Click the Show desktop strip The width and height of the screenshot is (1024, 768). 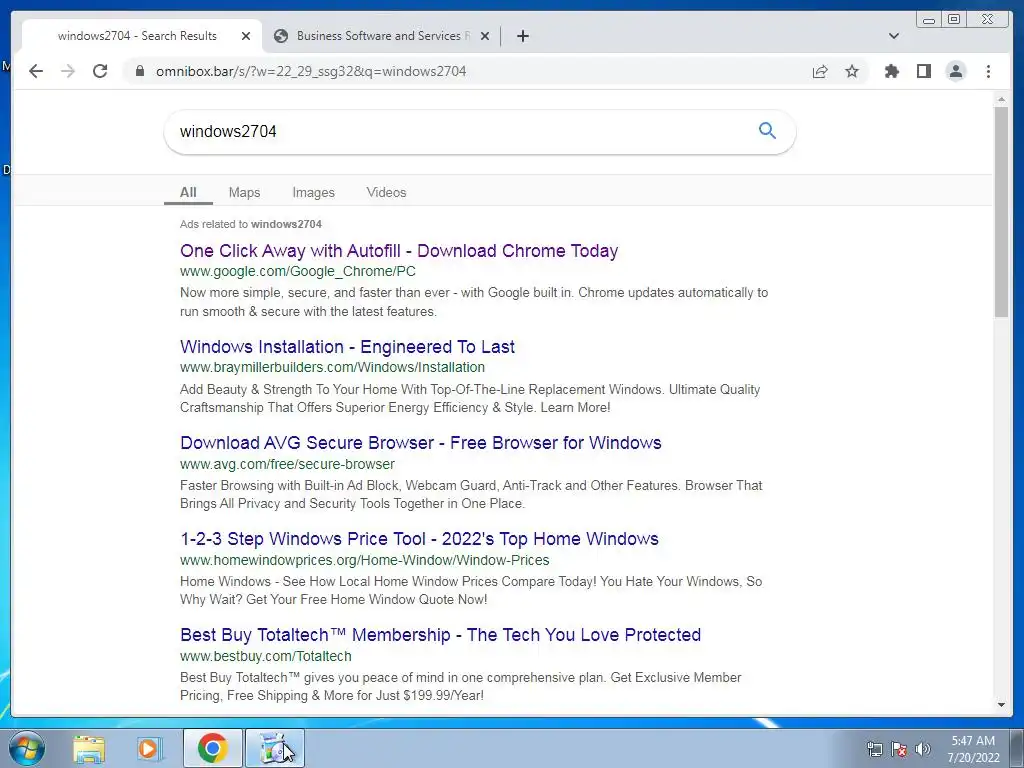(1017, 748)
